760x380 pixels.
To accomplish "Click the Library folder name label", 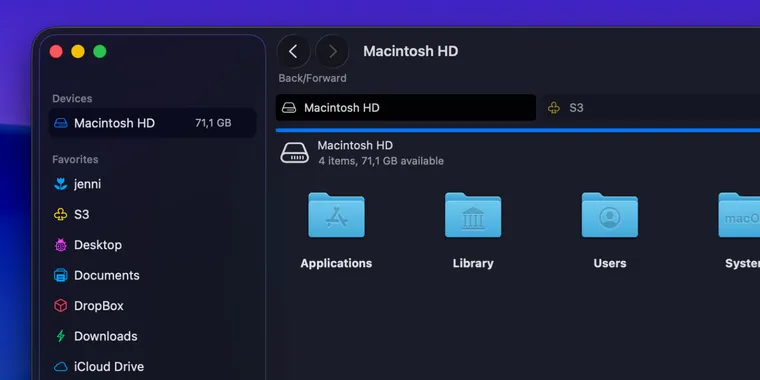I will 473,263.
